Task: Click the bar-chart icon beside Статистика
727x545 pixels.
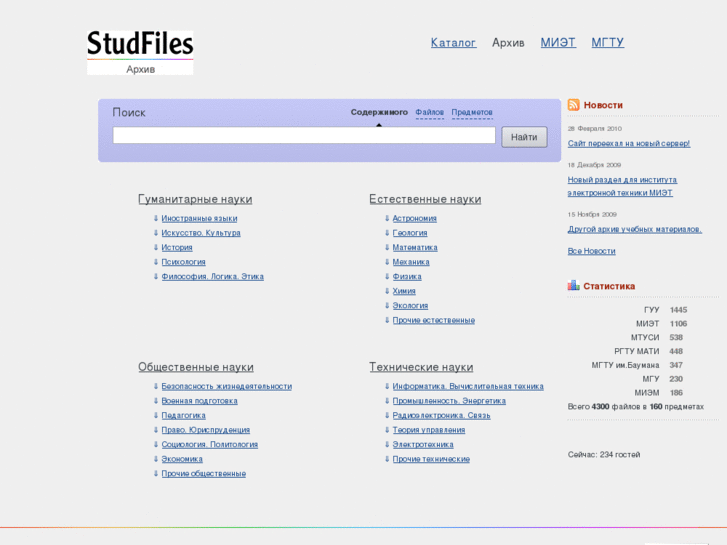Action: (x=574, y=285)
